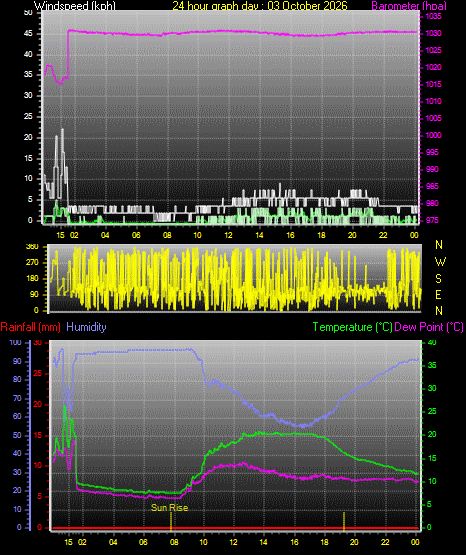Select the "Dew Point (°C)" legend label

pos(429,327)
